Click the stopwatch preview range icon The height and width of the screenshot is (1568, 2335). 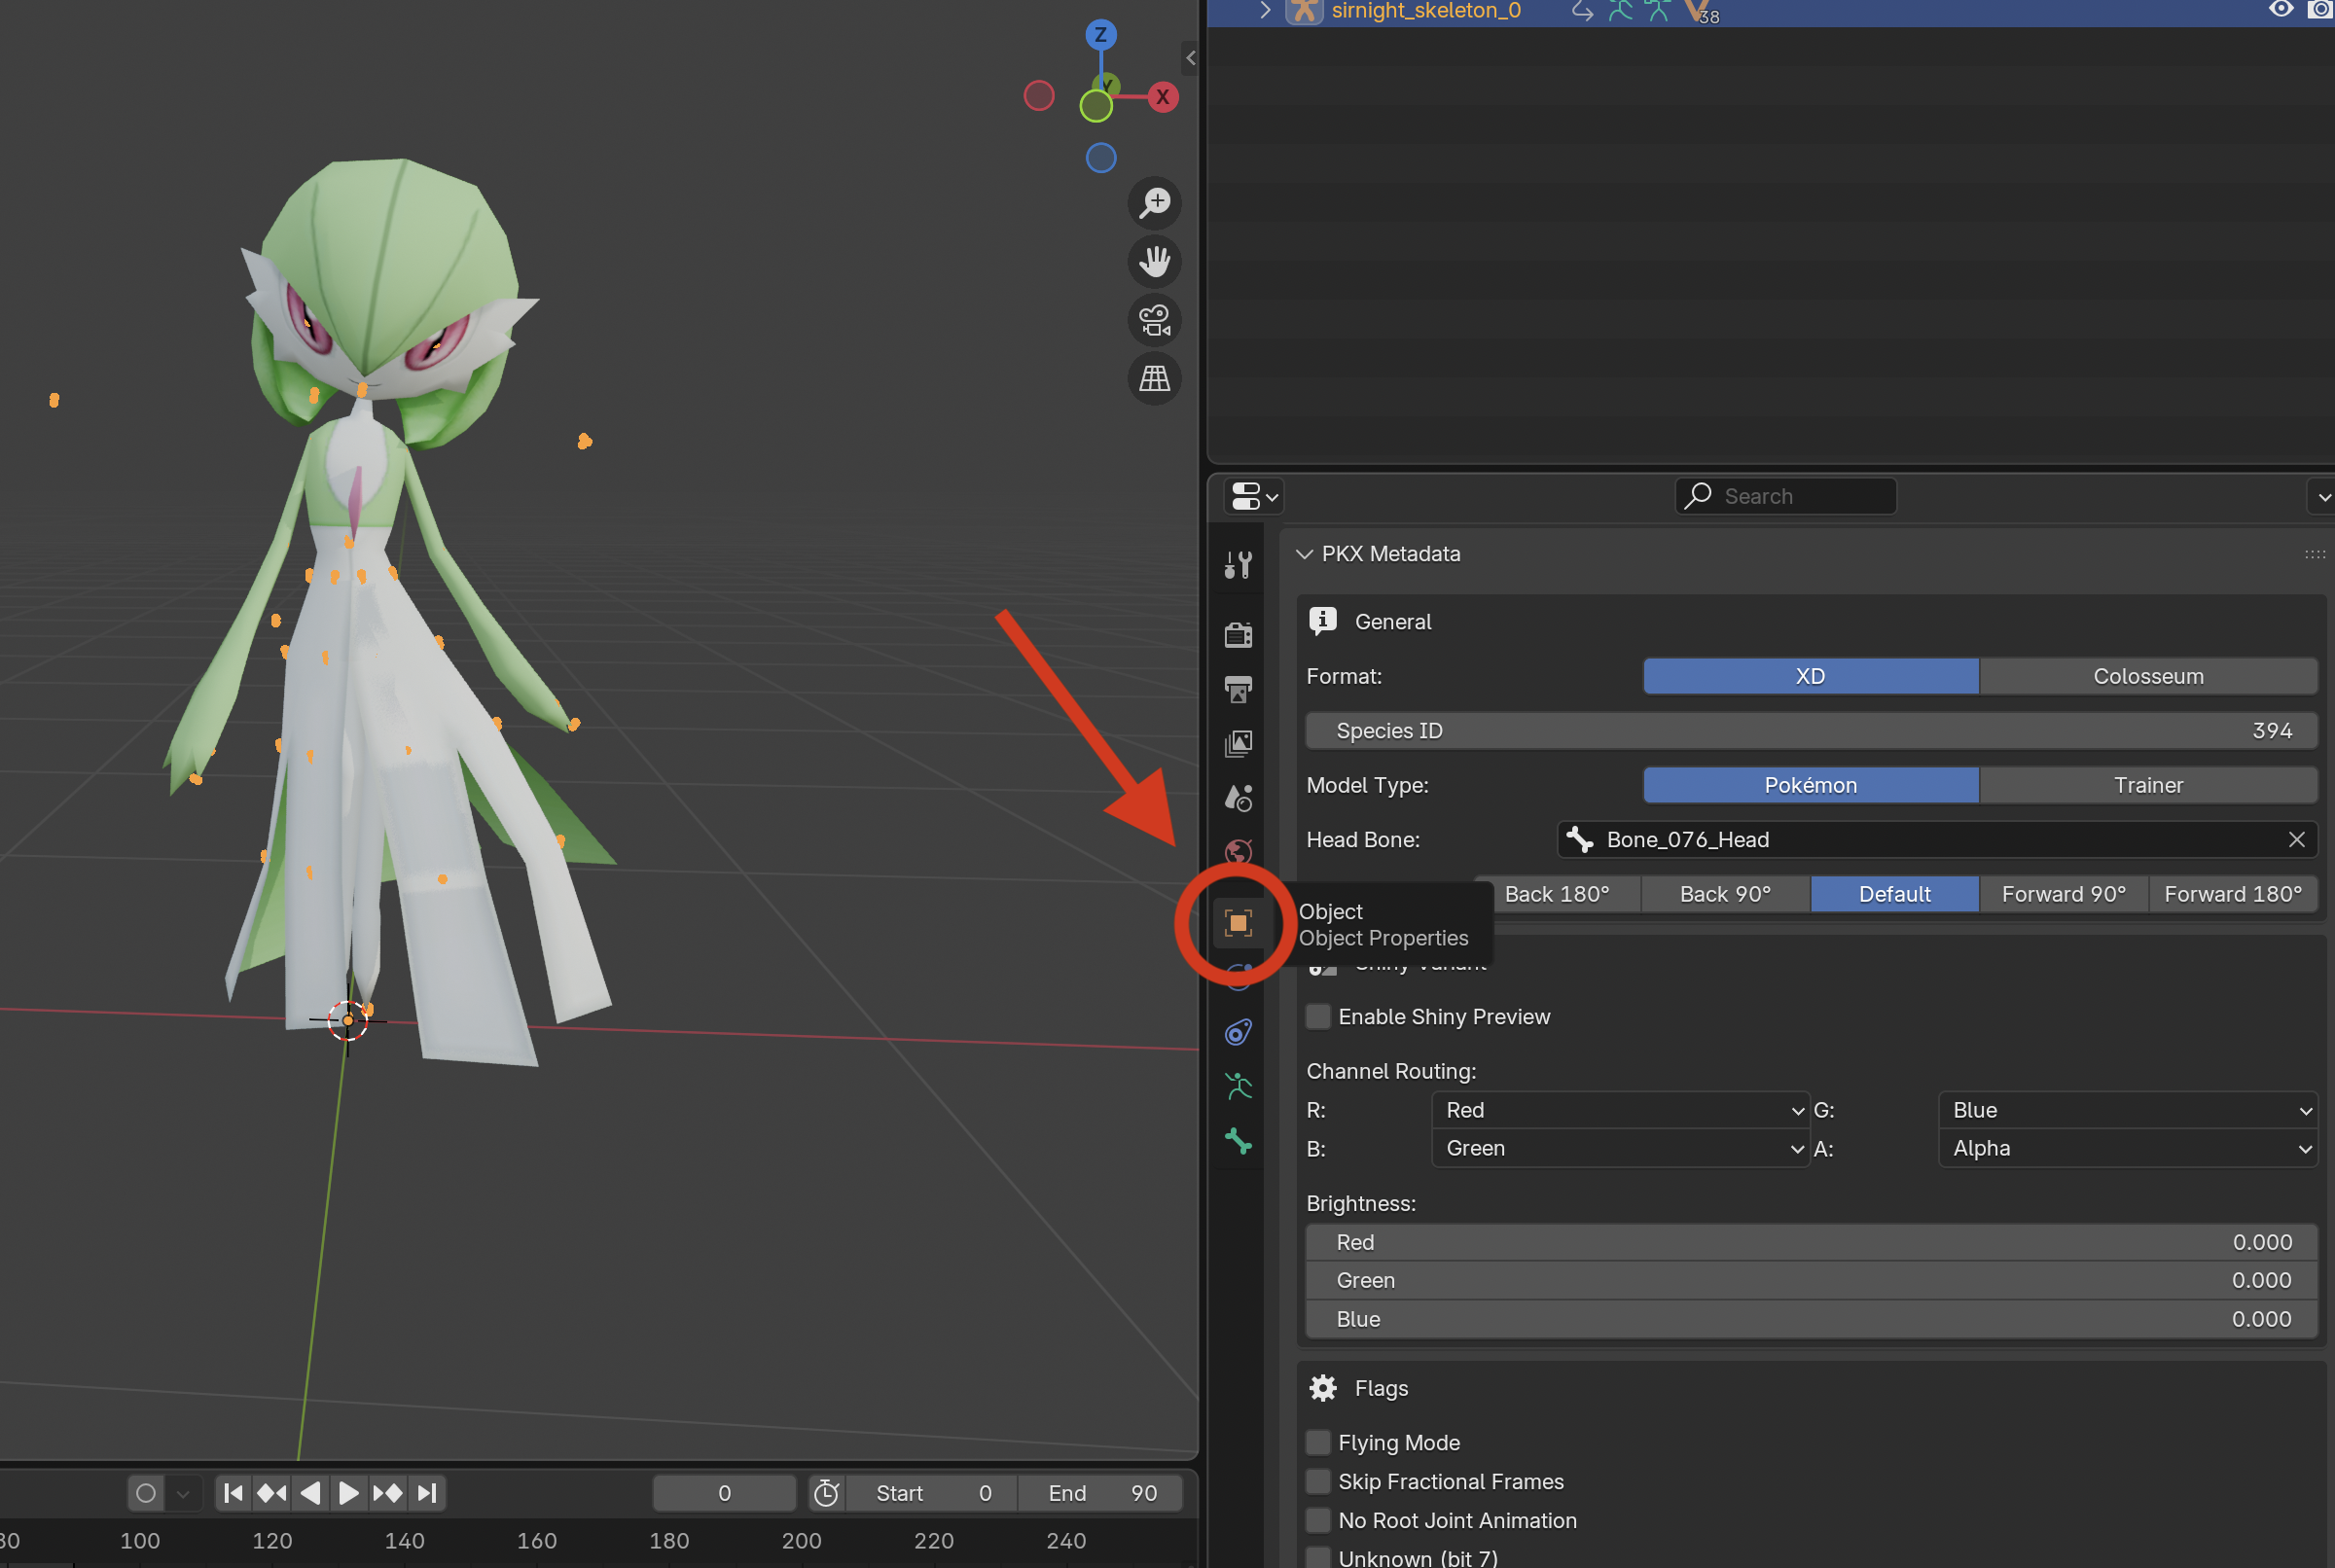tap(826, 1493)
